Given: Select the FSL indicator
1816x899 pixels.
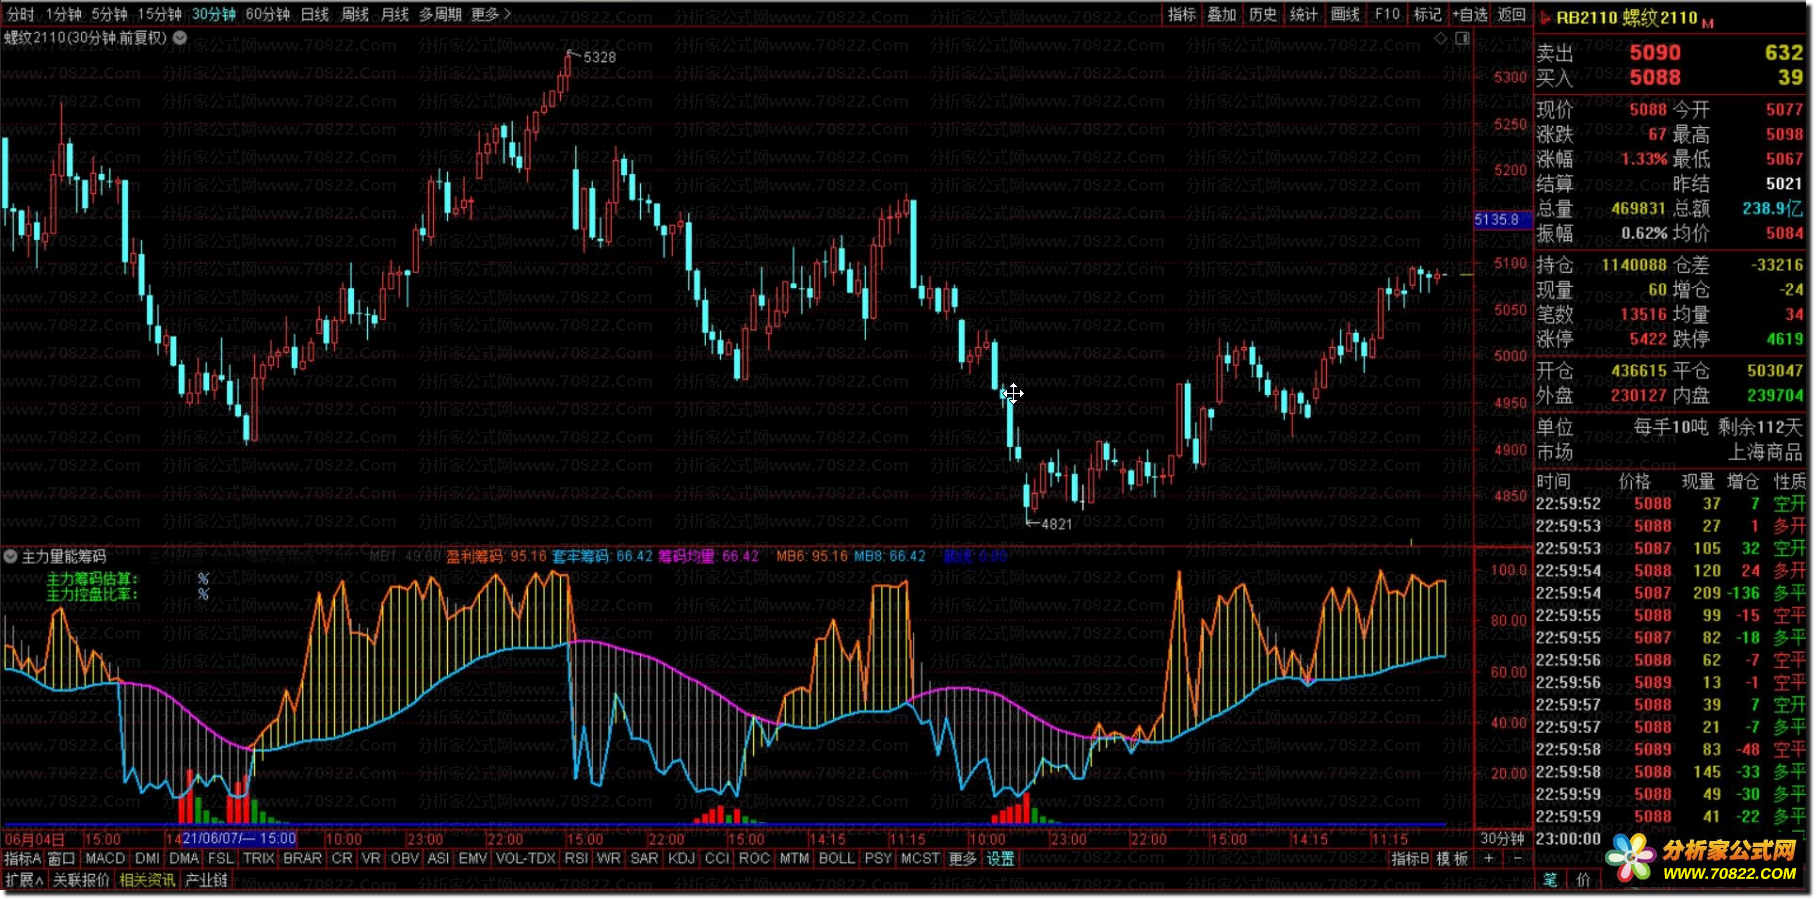Looking at the screenshot, I should click(x=221, y=859).
